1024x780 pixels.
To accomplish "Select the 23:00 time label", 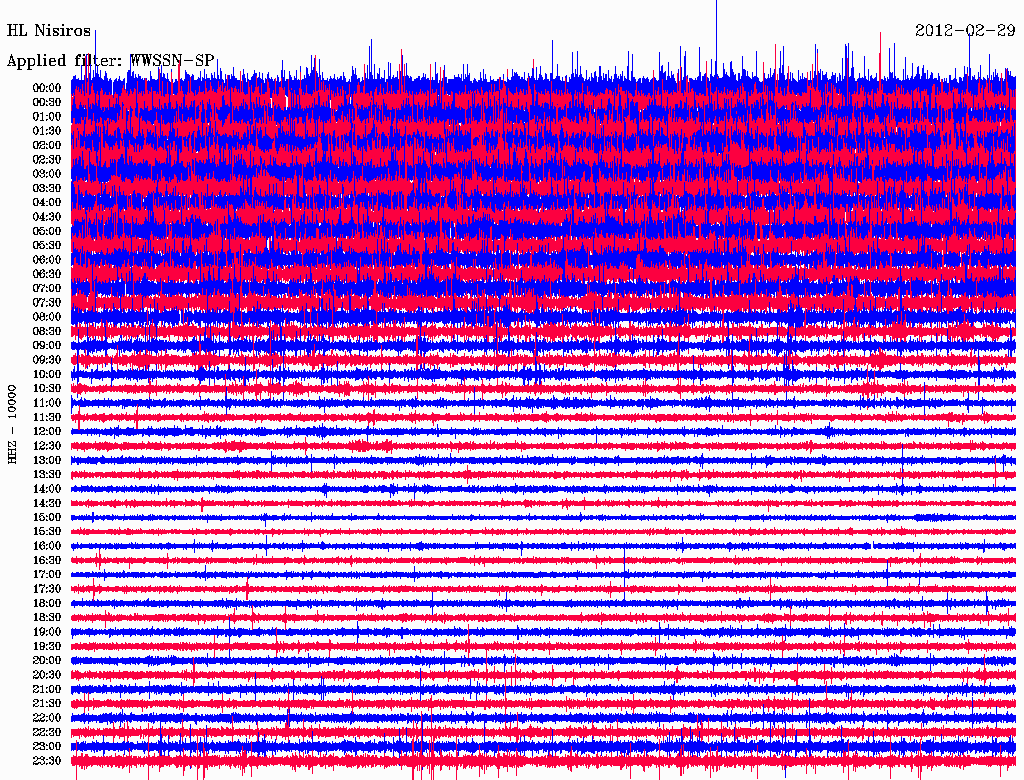I will [x=47, y=747].
